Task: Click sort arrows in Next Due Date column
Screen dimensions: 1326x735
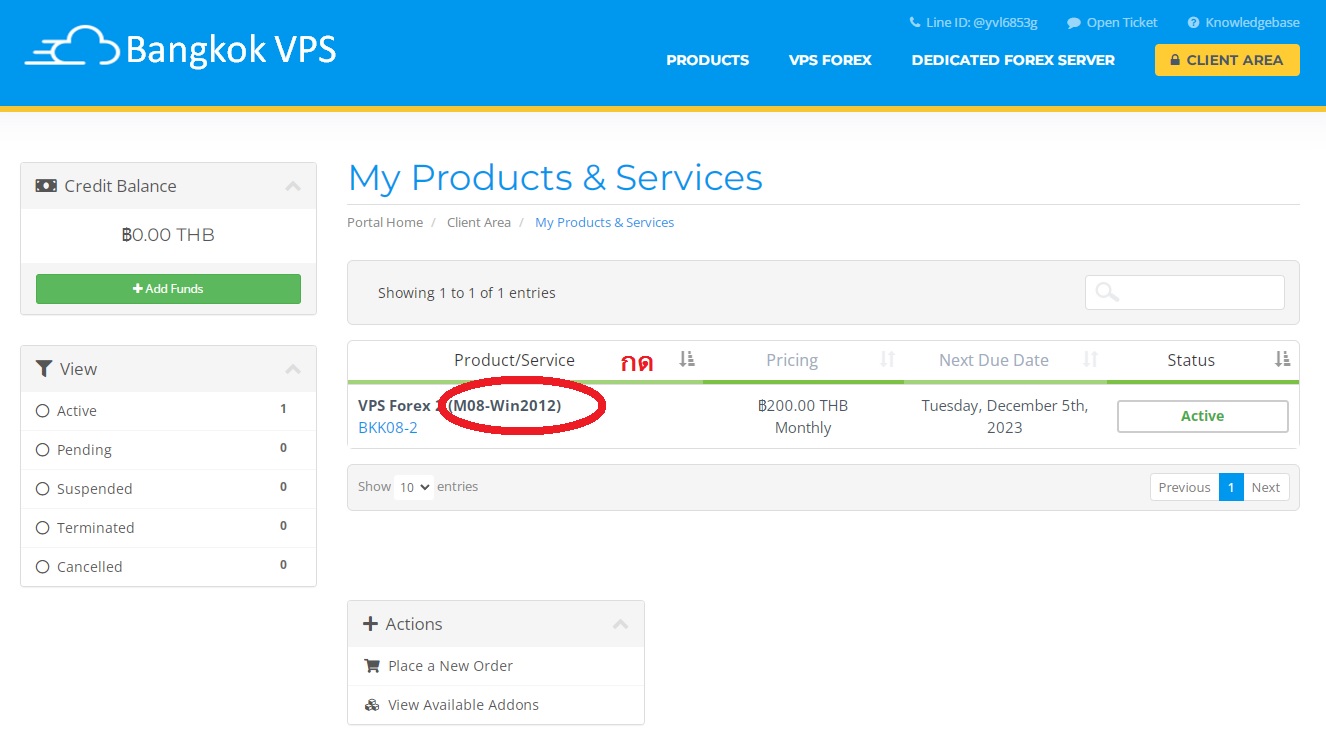Action: [1091, 359]
